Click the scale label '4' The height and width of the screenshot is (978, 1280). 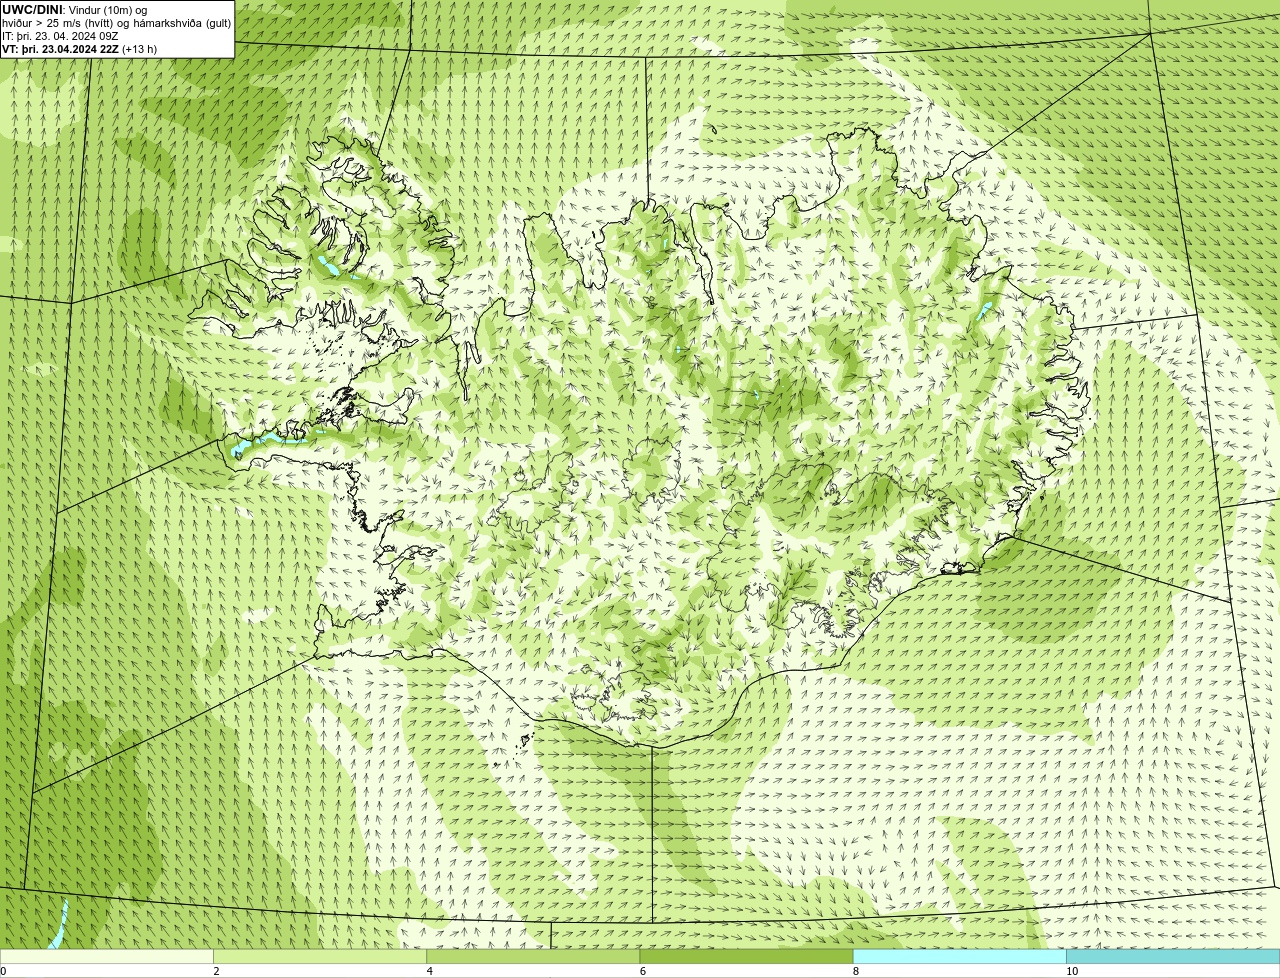pos(430,971)
